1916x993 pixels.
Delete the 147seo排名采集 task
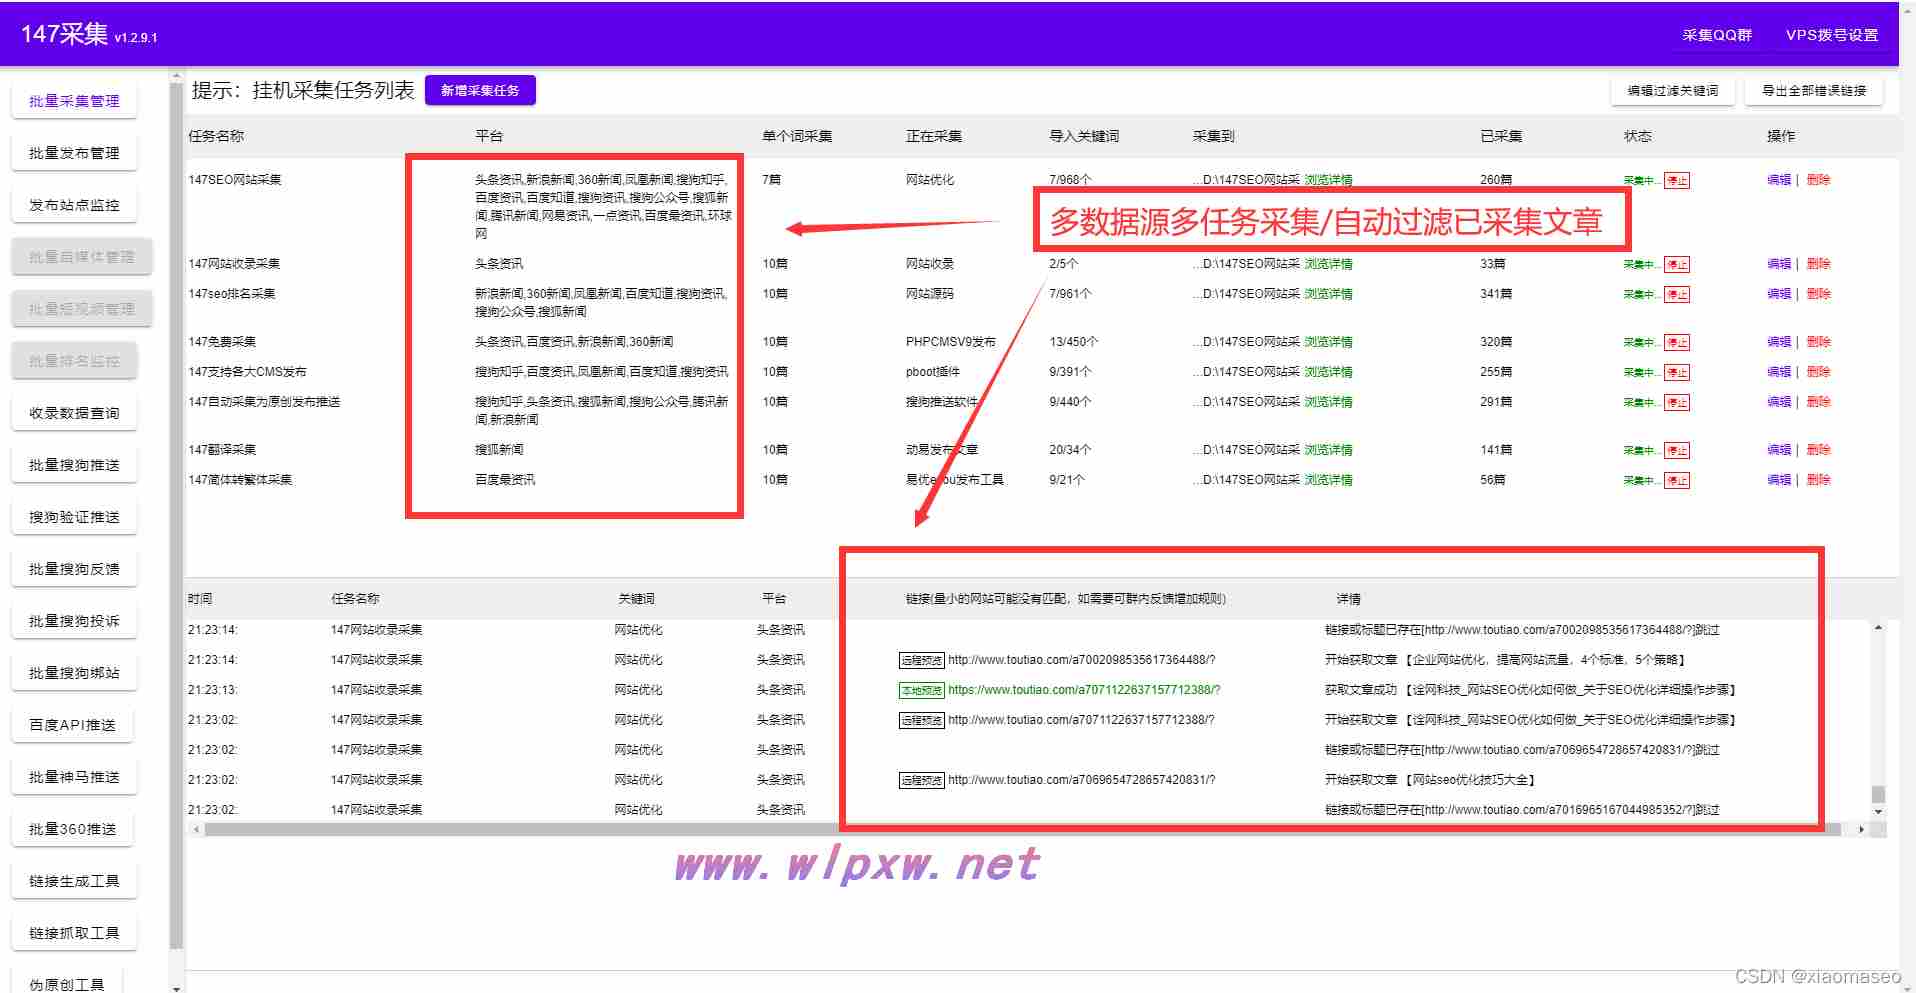[1818, 294]
